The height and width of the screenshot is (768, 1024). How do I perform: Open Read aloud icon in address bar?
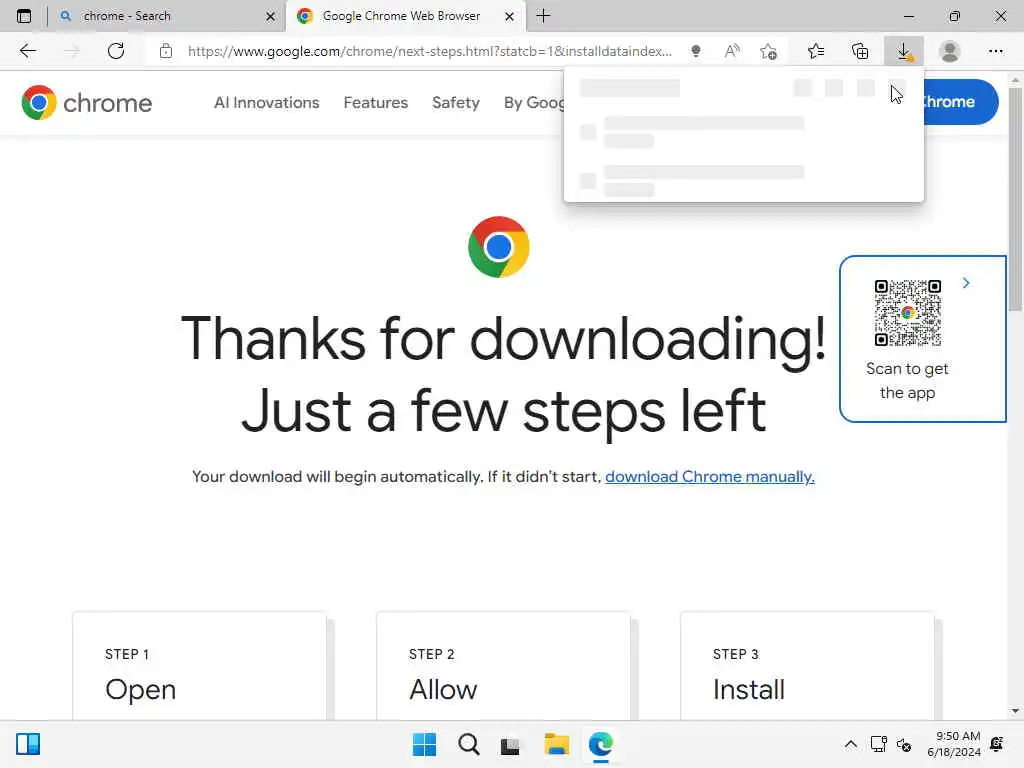coord(732,51)
